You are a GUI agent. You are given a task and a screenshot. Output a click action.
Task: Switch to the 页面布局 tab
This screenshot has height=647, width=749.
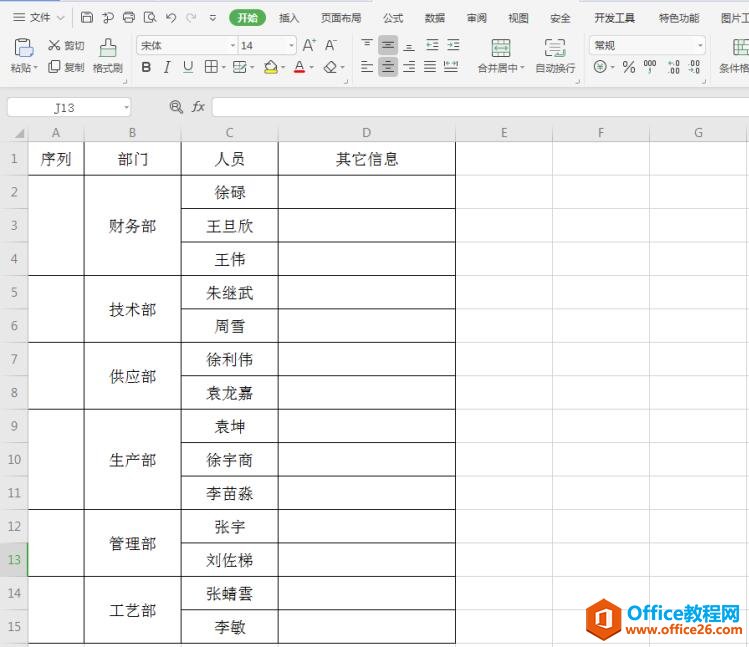[x=341, y=18]
